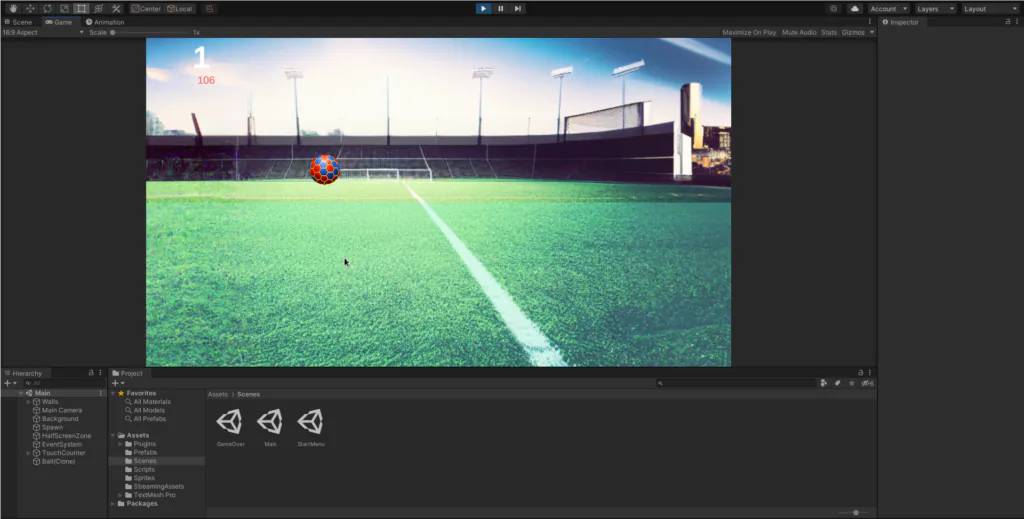Open the Layout dropdown
Screen dimensions: 1024x519
coord(990,8)
